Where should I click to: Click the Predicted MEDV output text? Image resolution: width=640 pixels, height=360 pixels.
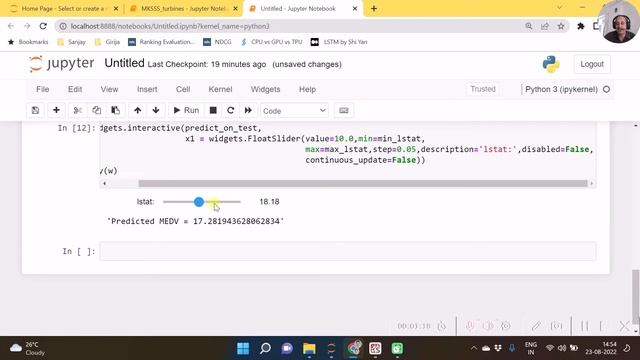click(196, 221)
